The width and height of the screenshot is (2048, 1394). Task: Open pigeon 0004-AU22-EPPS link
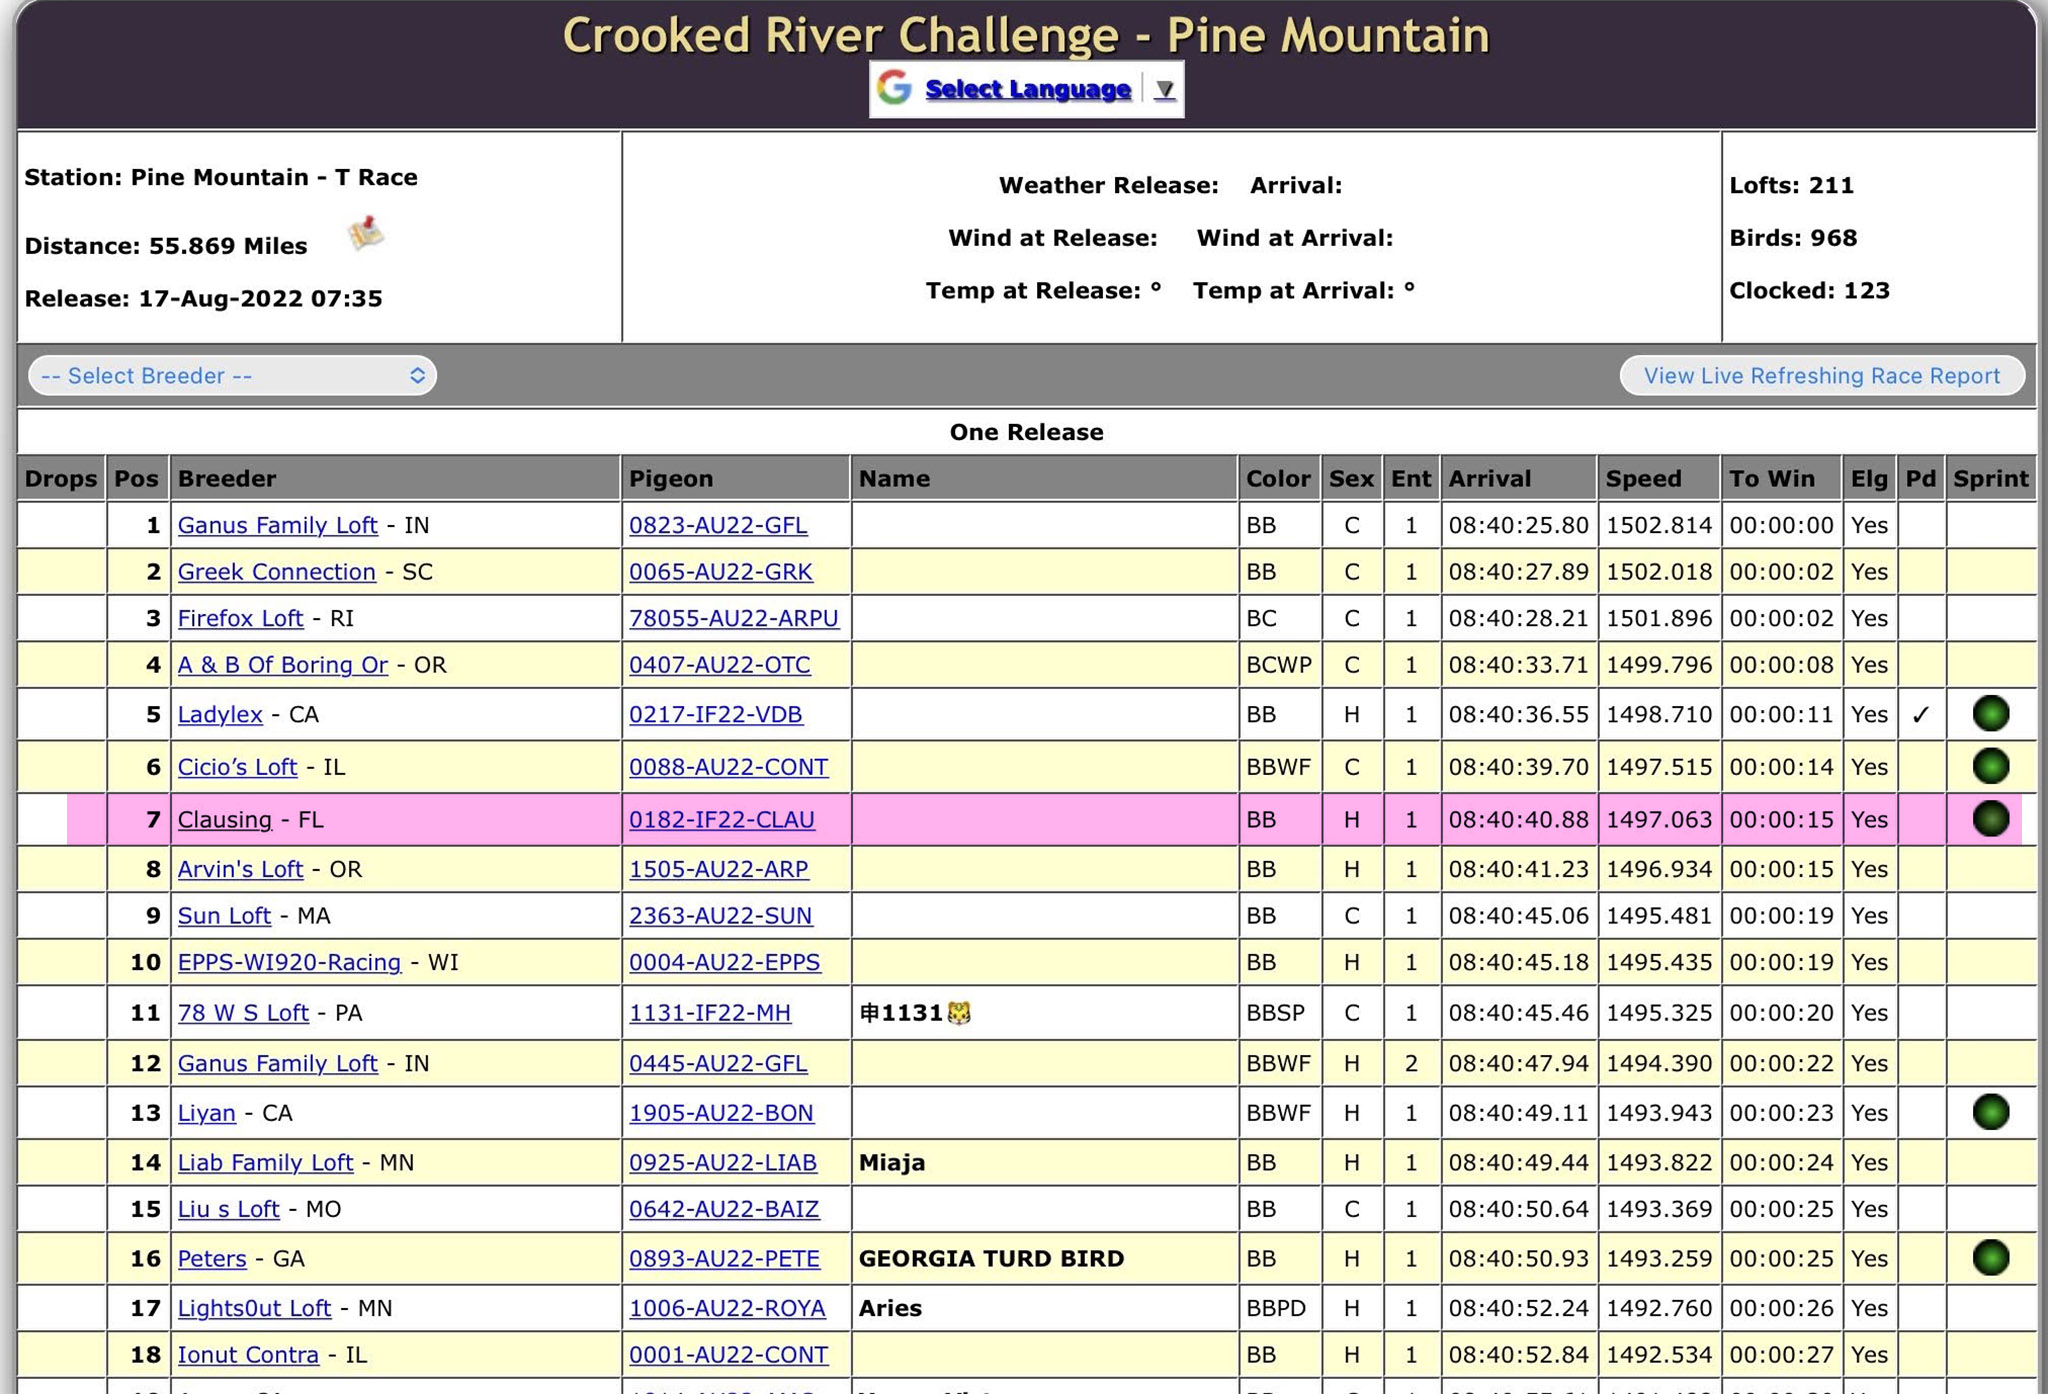click(724, 962)
